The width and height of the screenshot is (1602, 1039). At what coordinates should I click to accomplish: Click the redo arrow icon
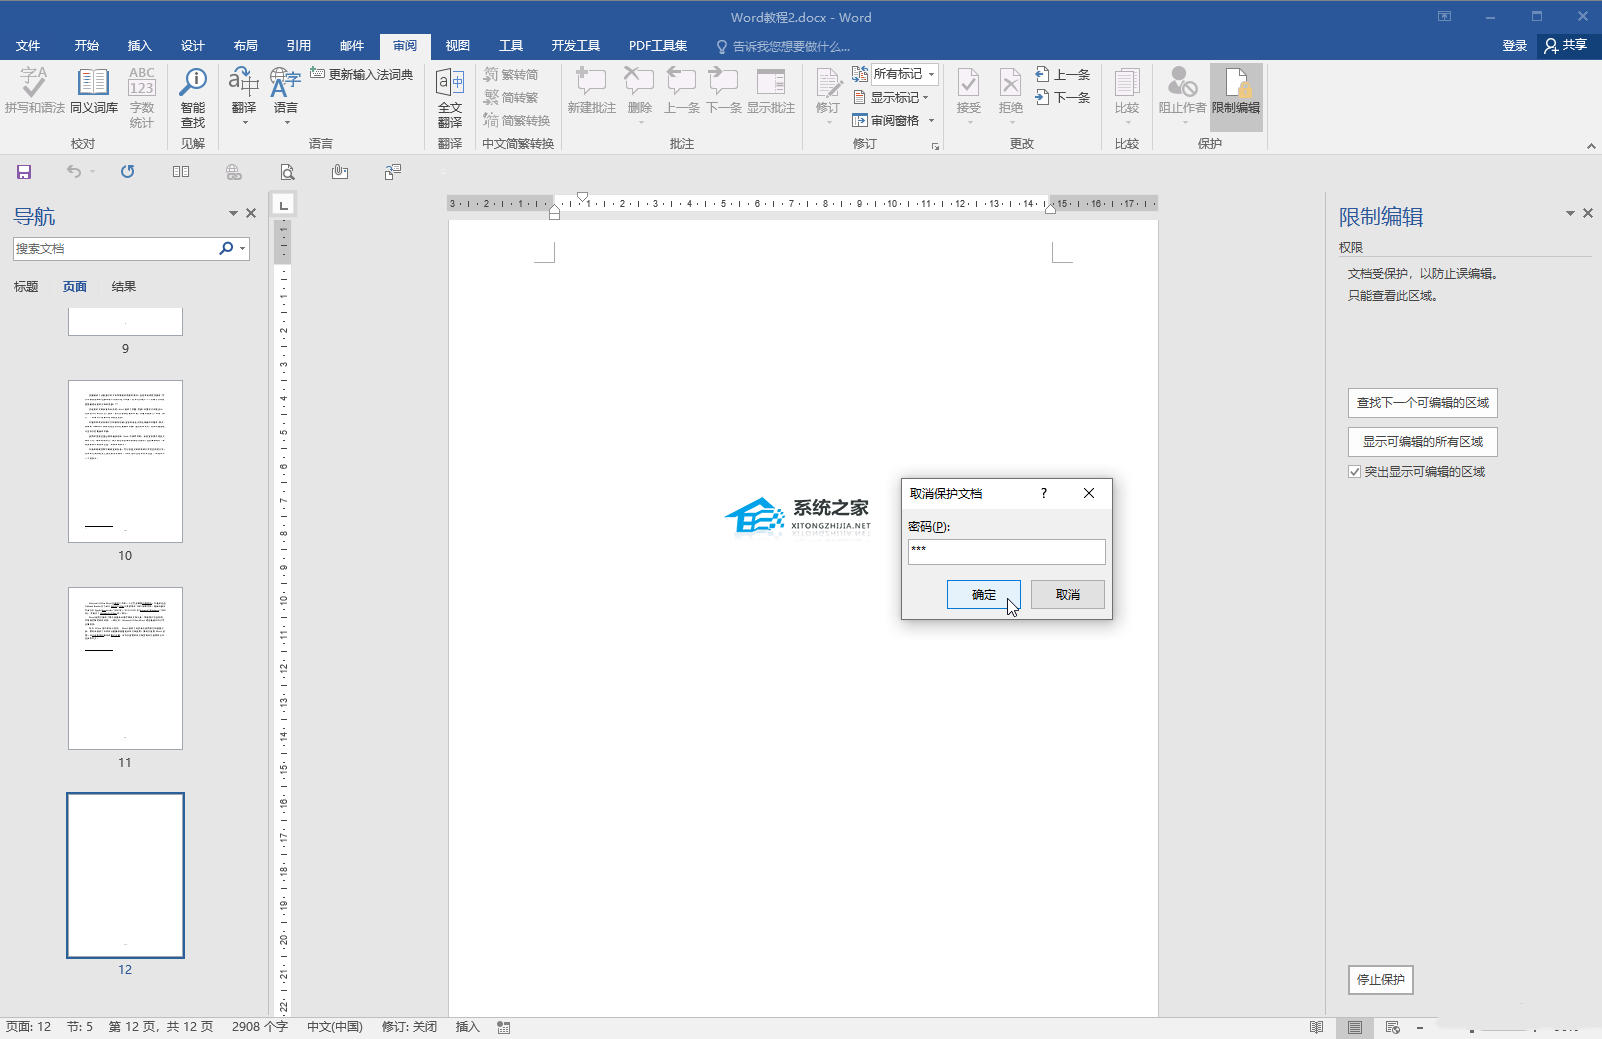pos(127,172)
